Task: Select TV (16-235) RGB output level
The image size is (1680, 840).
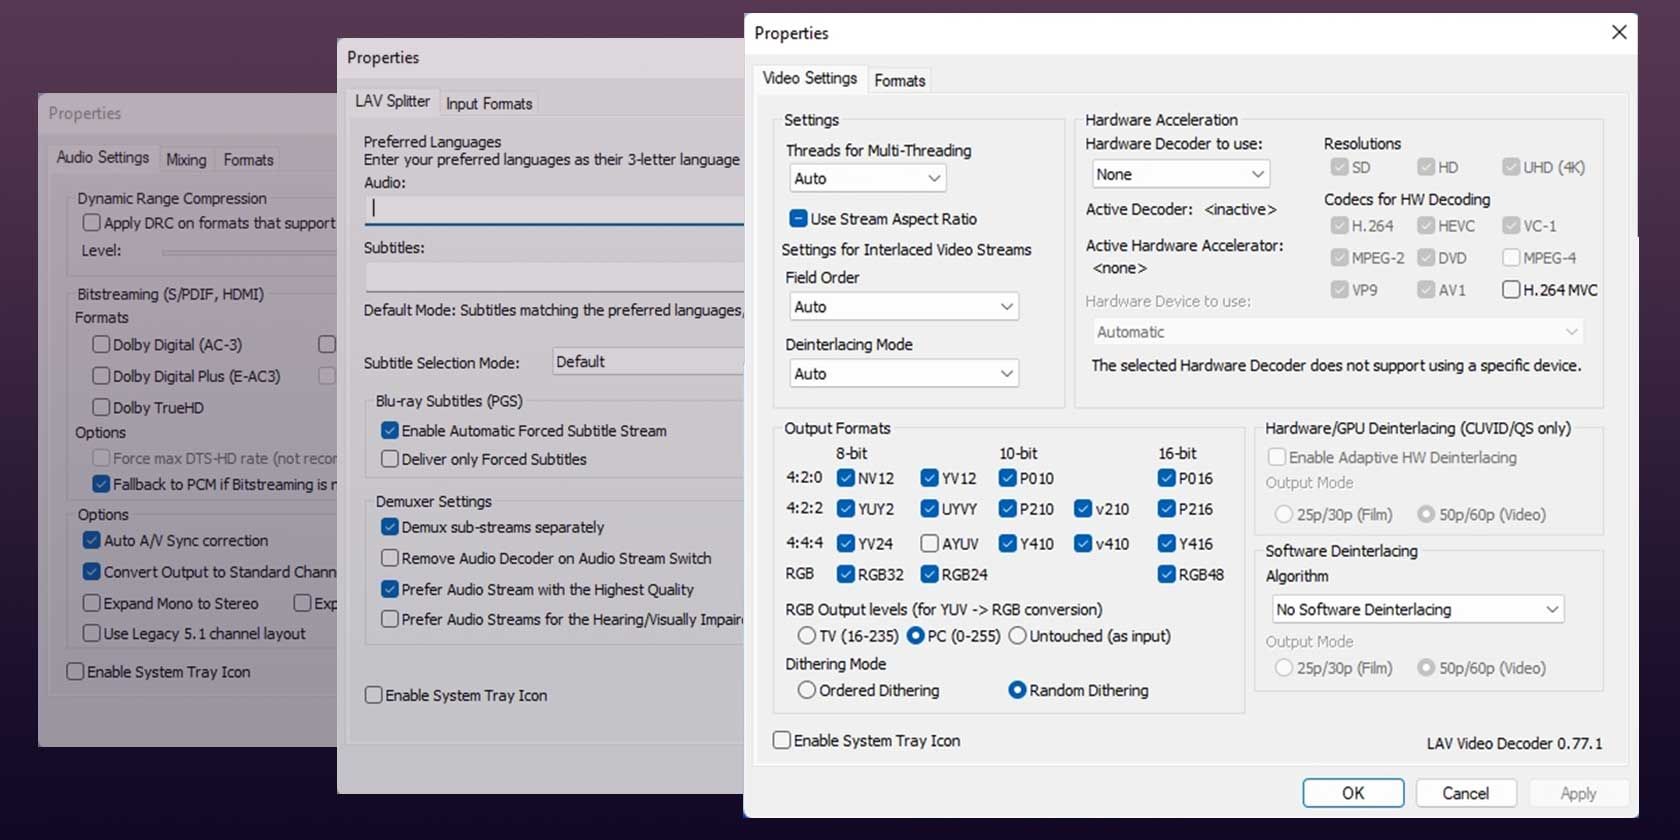Action: coord(806,636)
